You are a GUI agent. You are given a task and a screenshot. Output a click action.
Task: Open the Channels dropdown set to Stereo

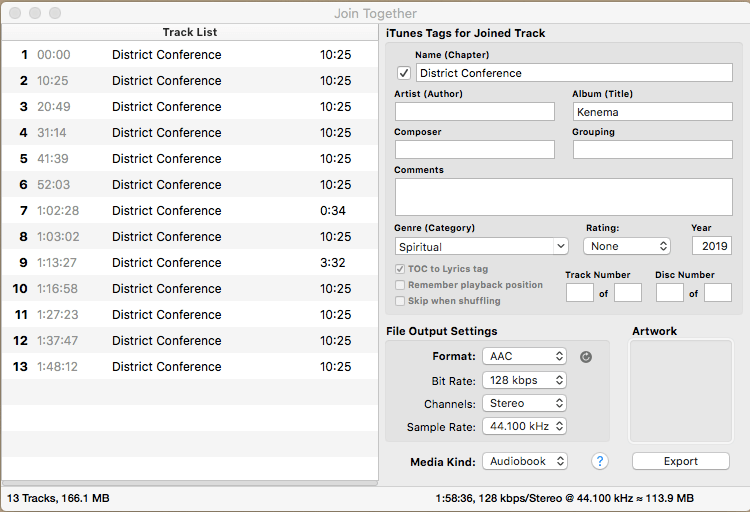point(524,404)
